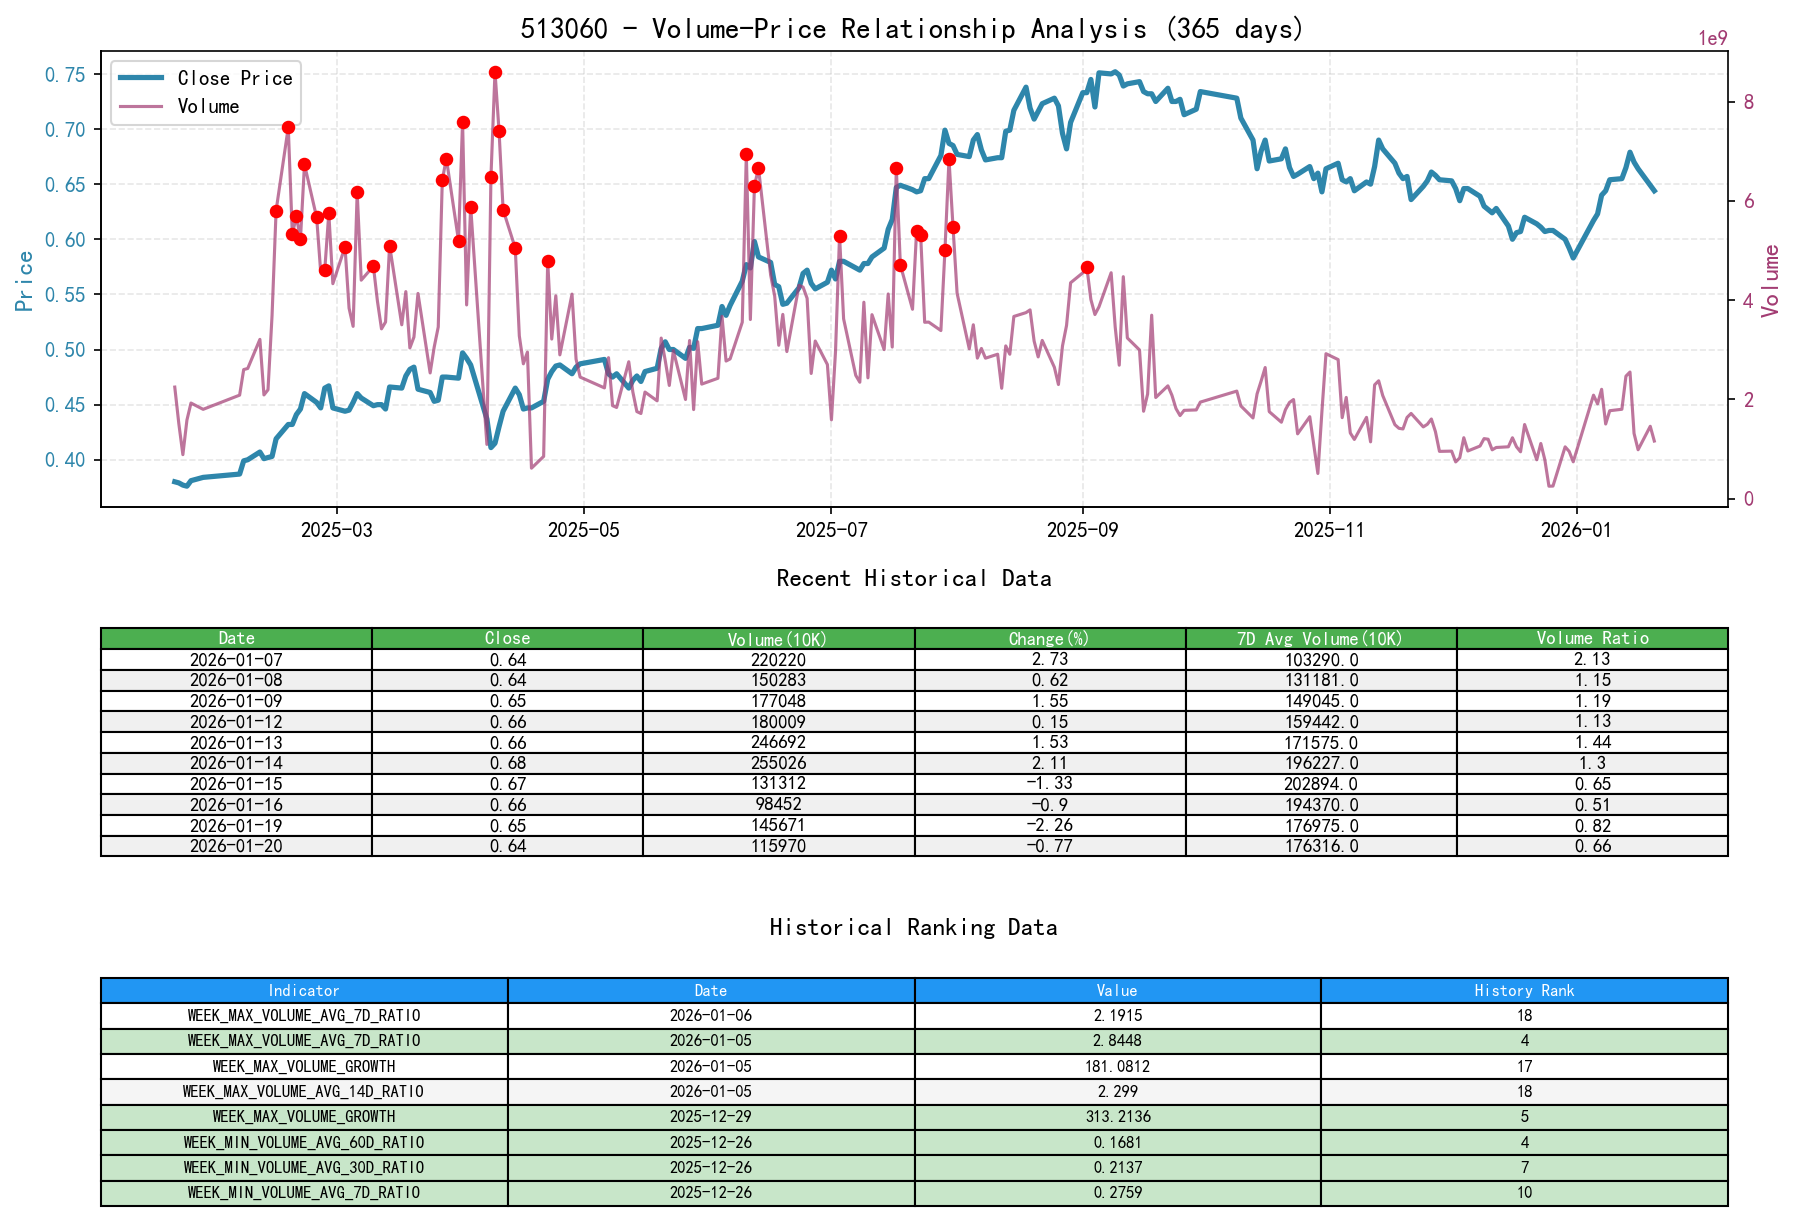Viewport: 1797px width, 1221px height.
Task: Click the highest red volume spike marker
Action: click(494, 72)
